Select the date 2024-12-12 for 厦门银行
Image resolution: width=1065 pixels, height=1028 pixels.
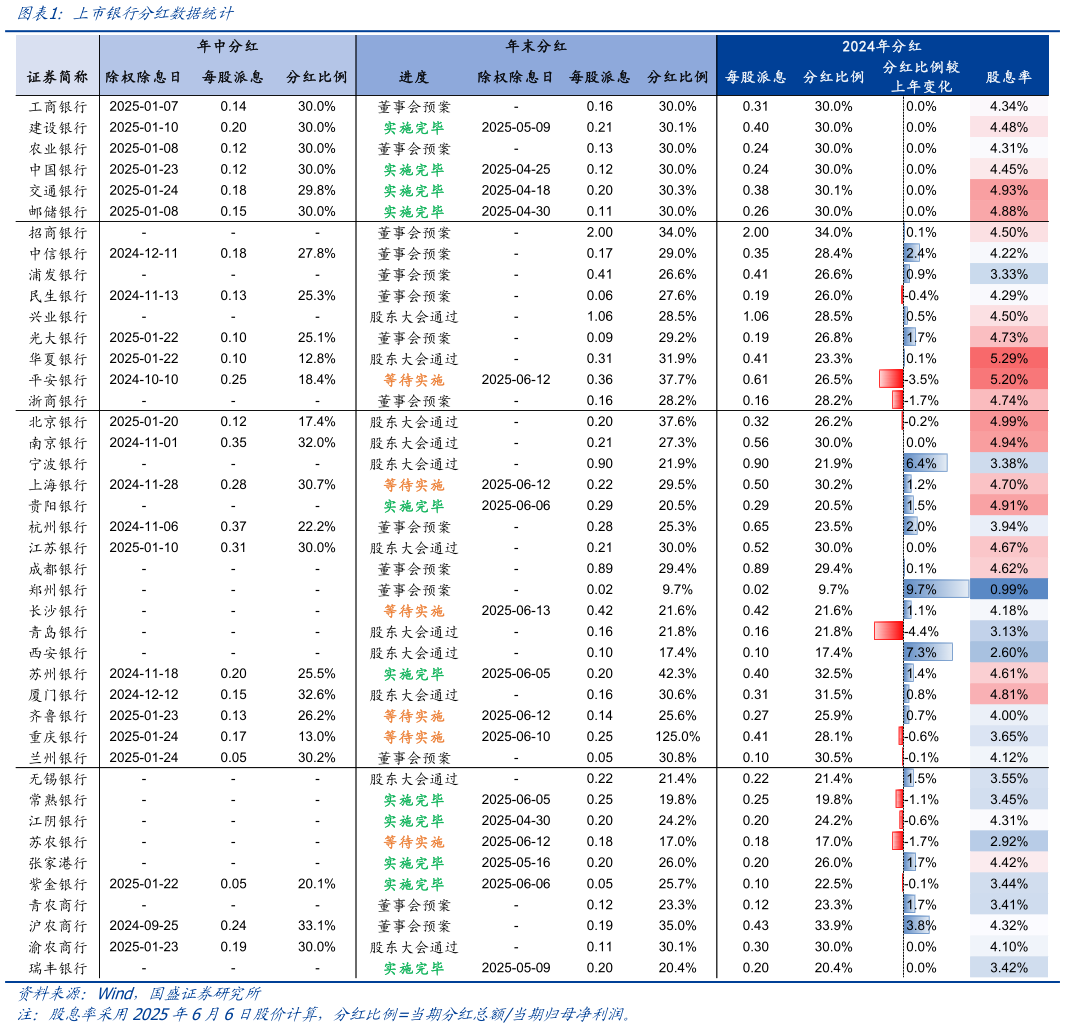143,695
